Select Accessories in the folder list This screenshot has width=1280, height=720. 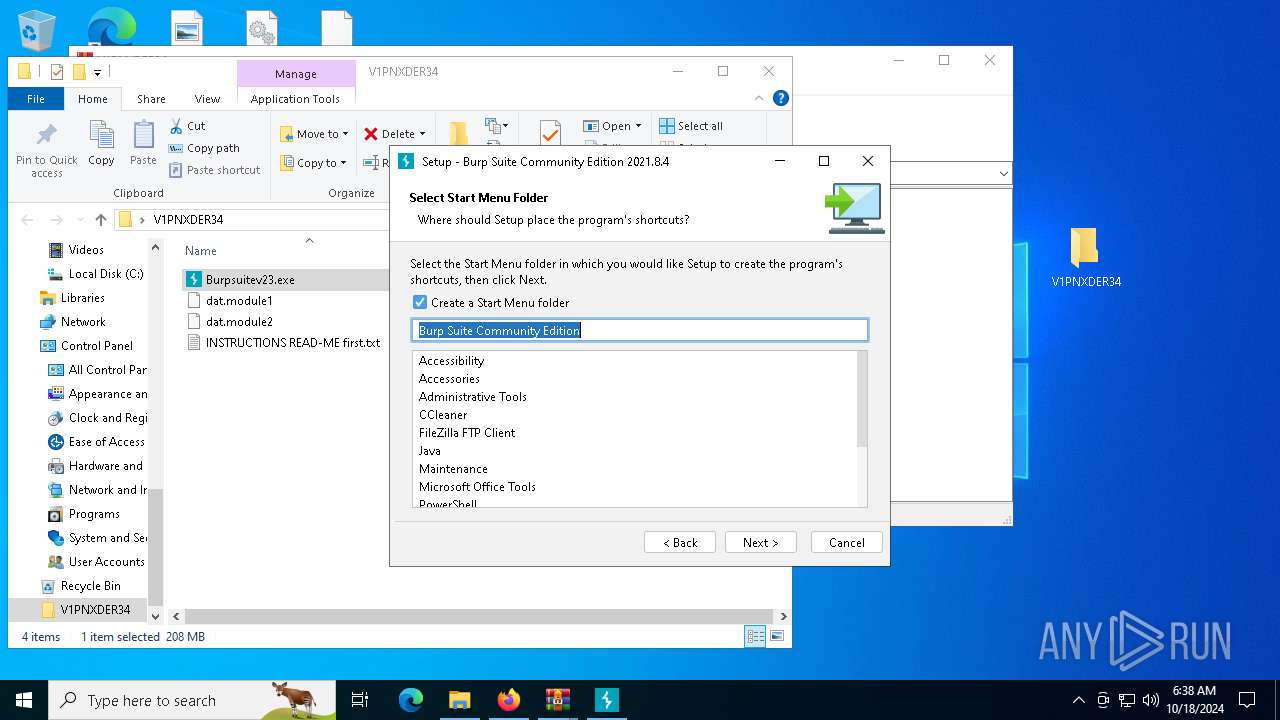point(449,378)
